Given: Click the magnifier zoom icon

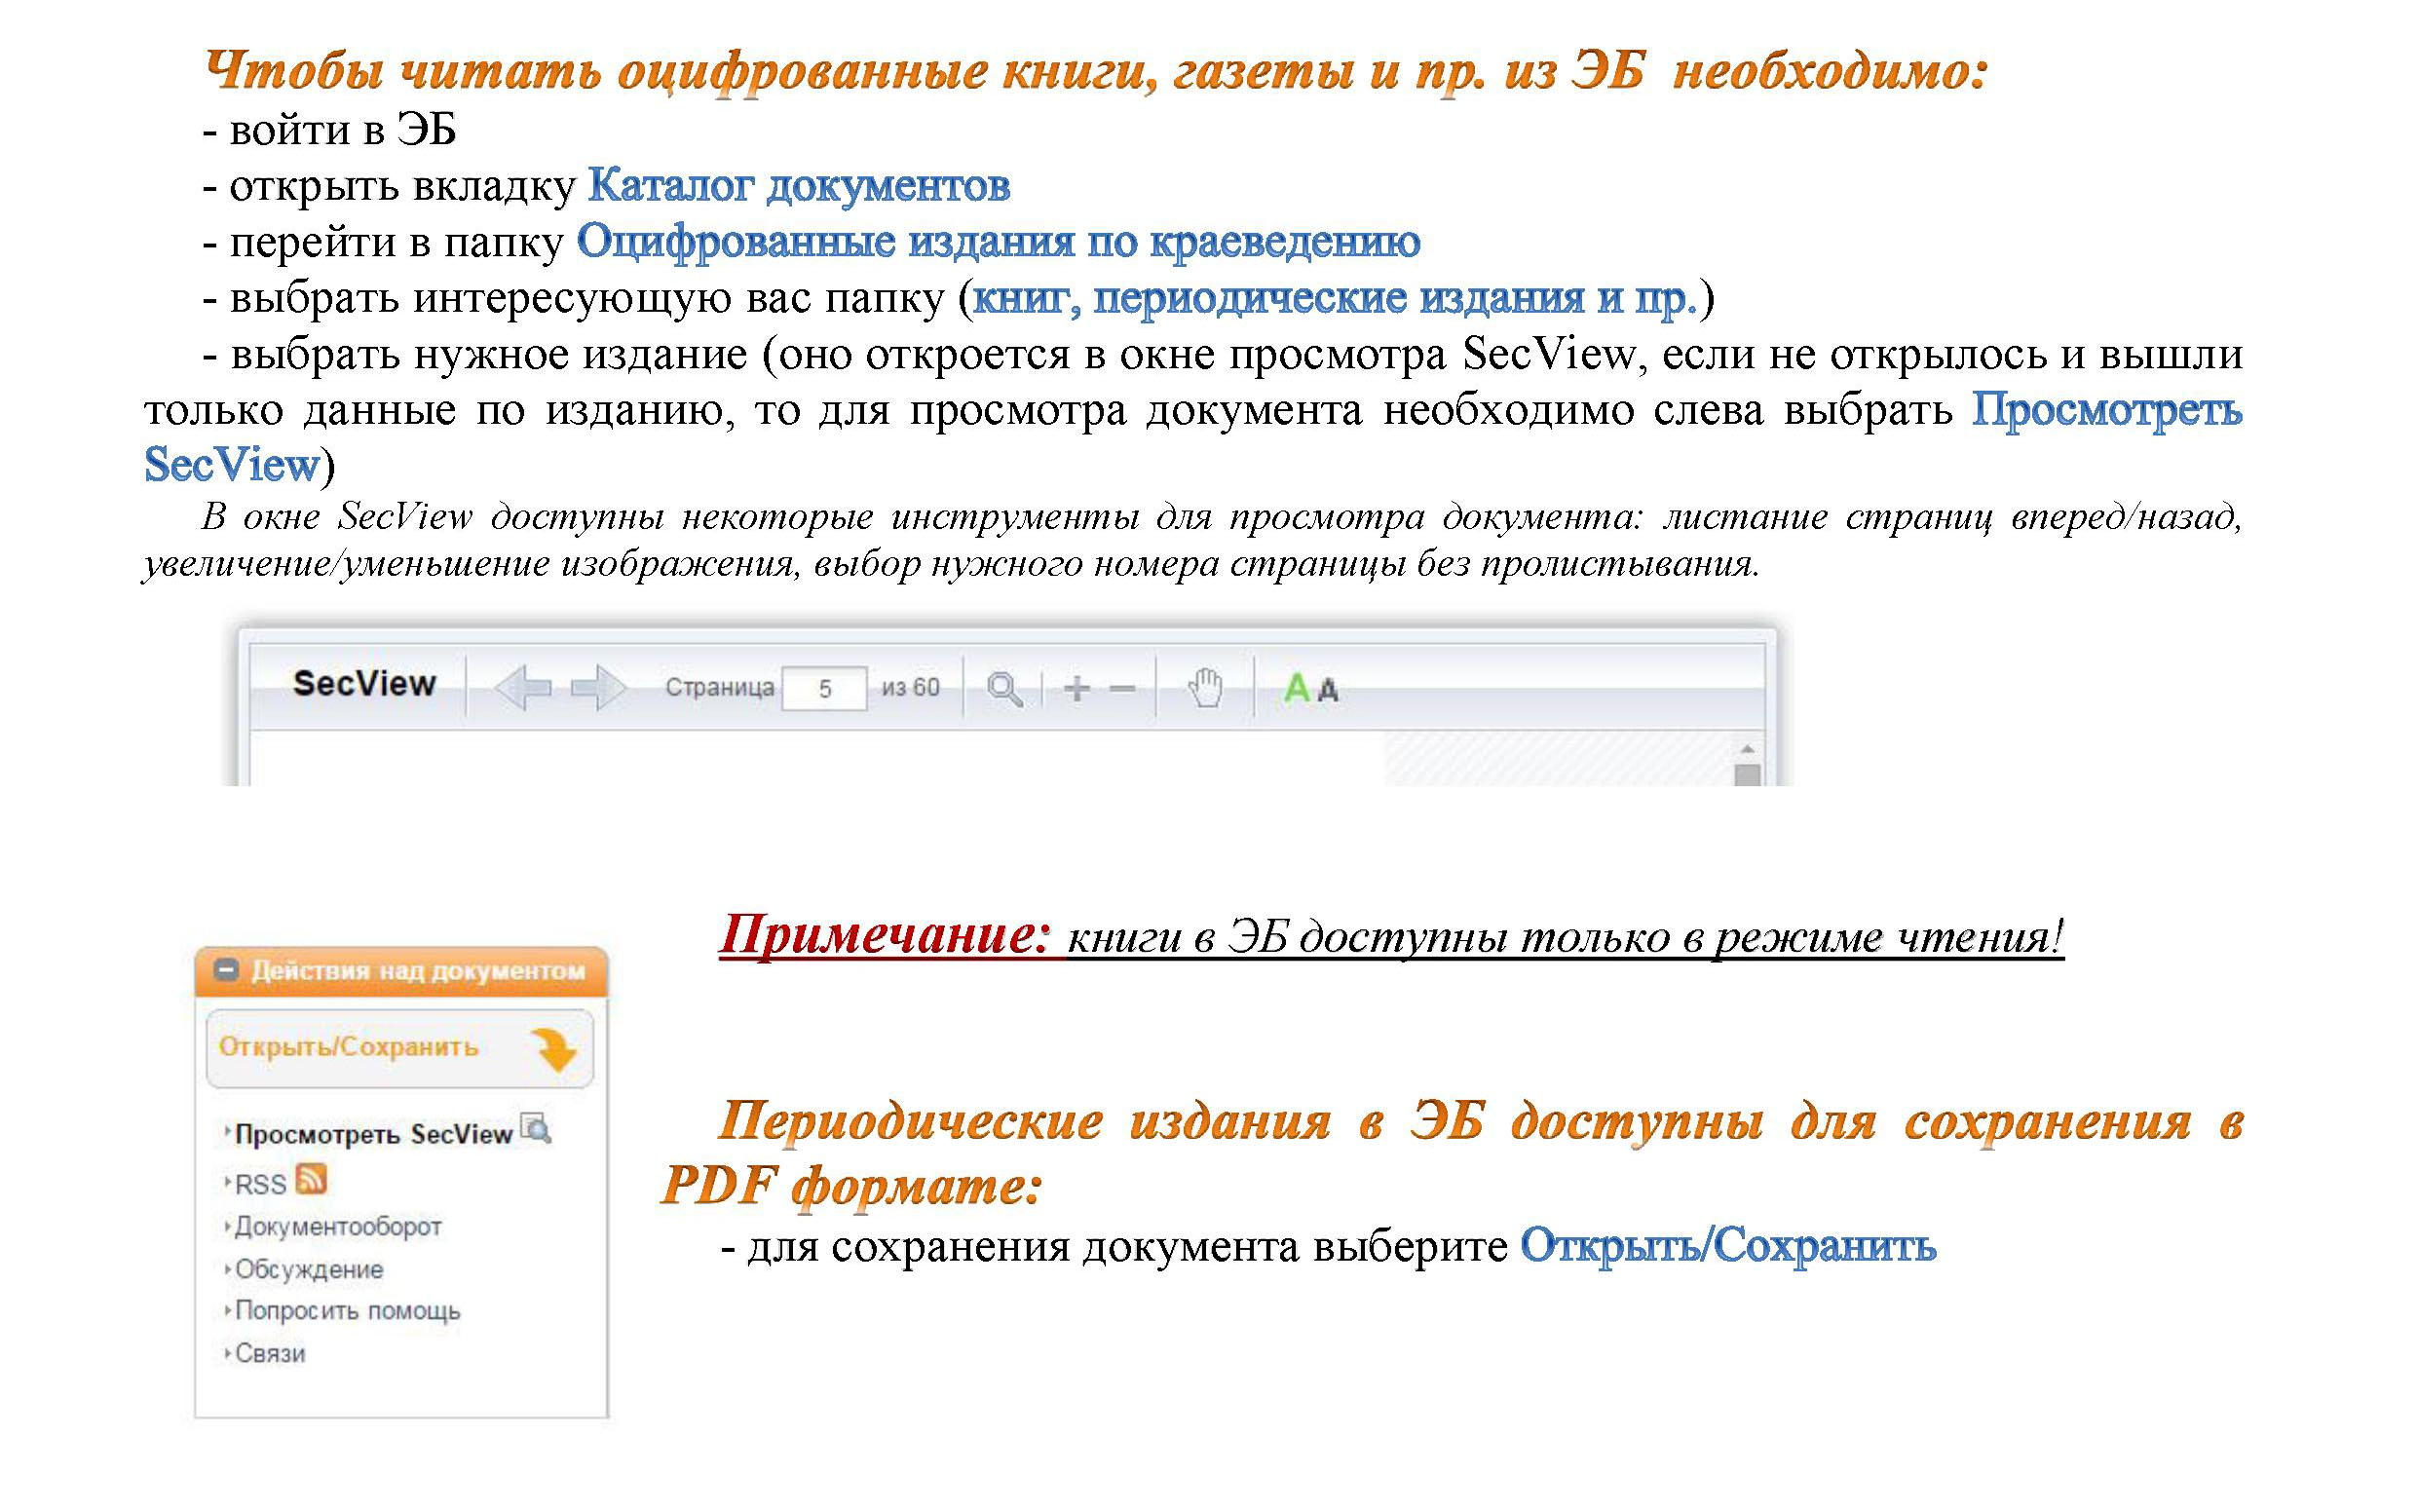Looking at the screenshot, I should tap(1004, 689).
